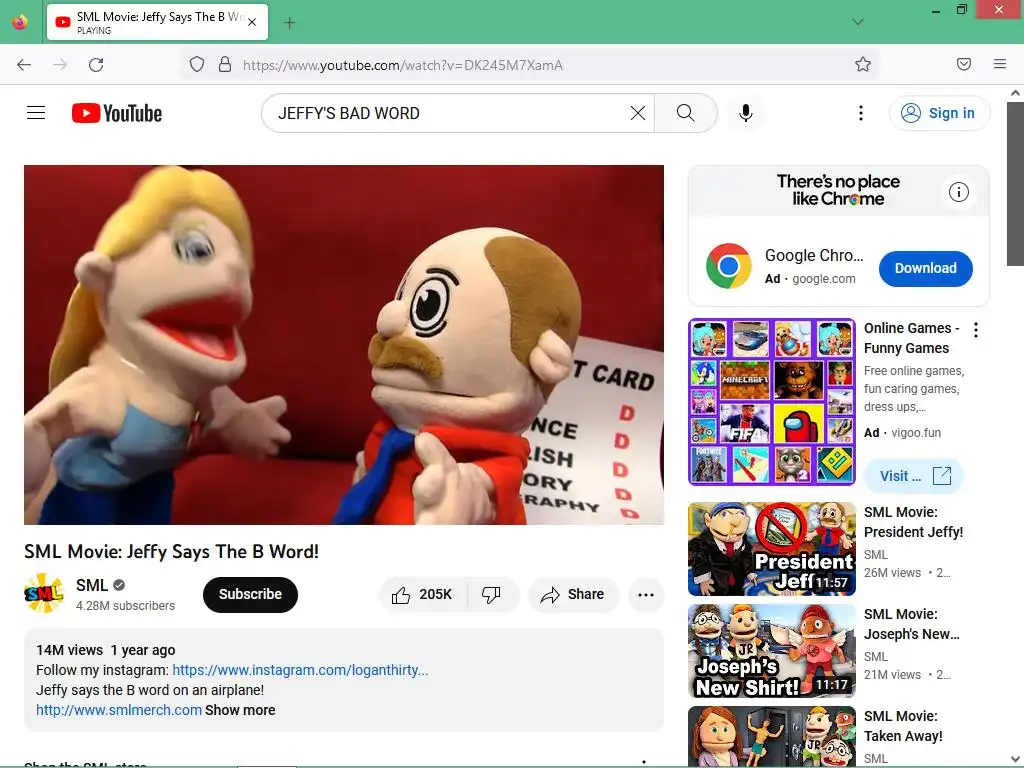Open a new tab with the plus button
This screenshot has width=1024, height=768.
(289, 23)
